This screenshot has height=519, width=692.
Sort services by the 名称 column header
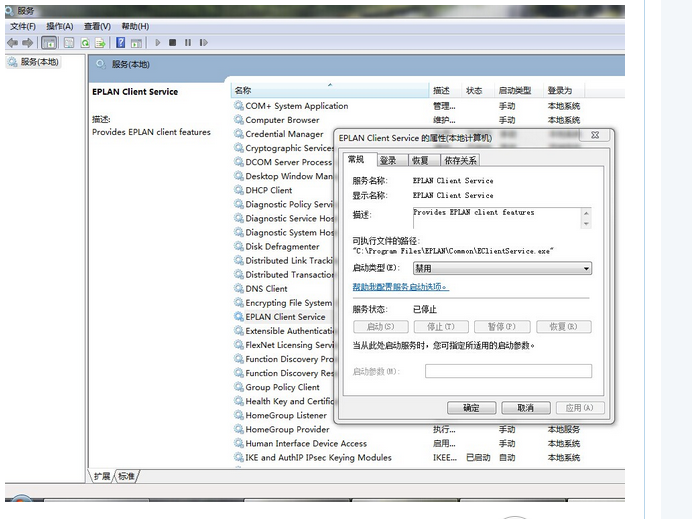click(x=243, y=90)
